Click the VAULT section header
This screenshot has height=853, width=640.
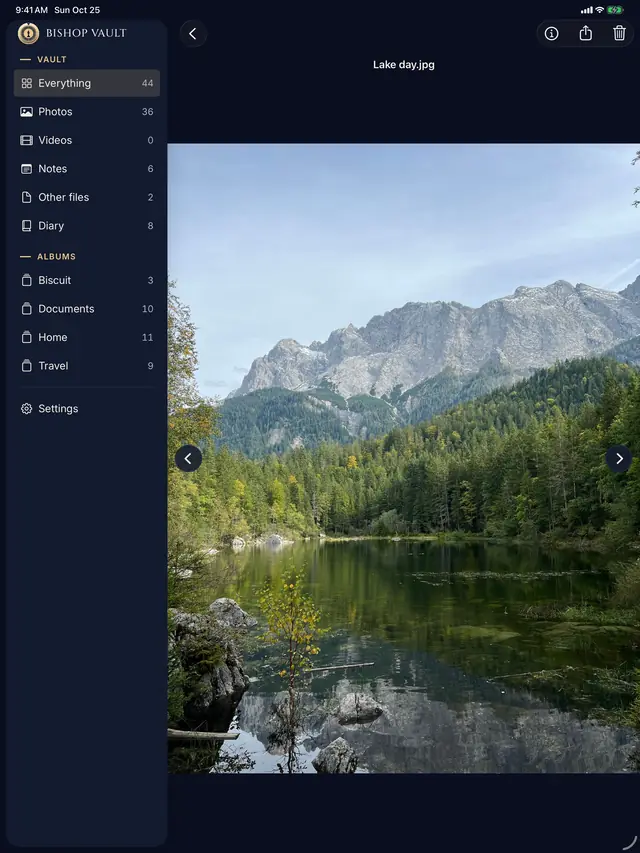(x=52, y=59)
